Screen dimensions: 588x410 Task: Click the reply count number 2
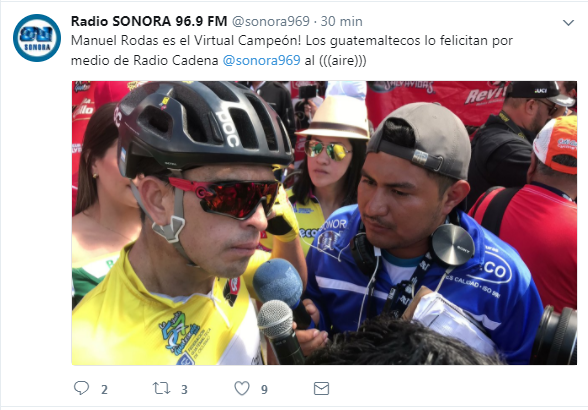(x=104, y=390)
